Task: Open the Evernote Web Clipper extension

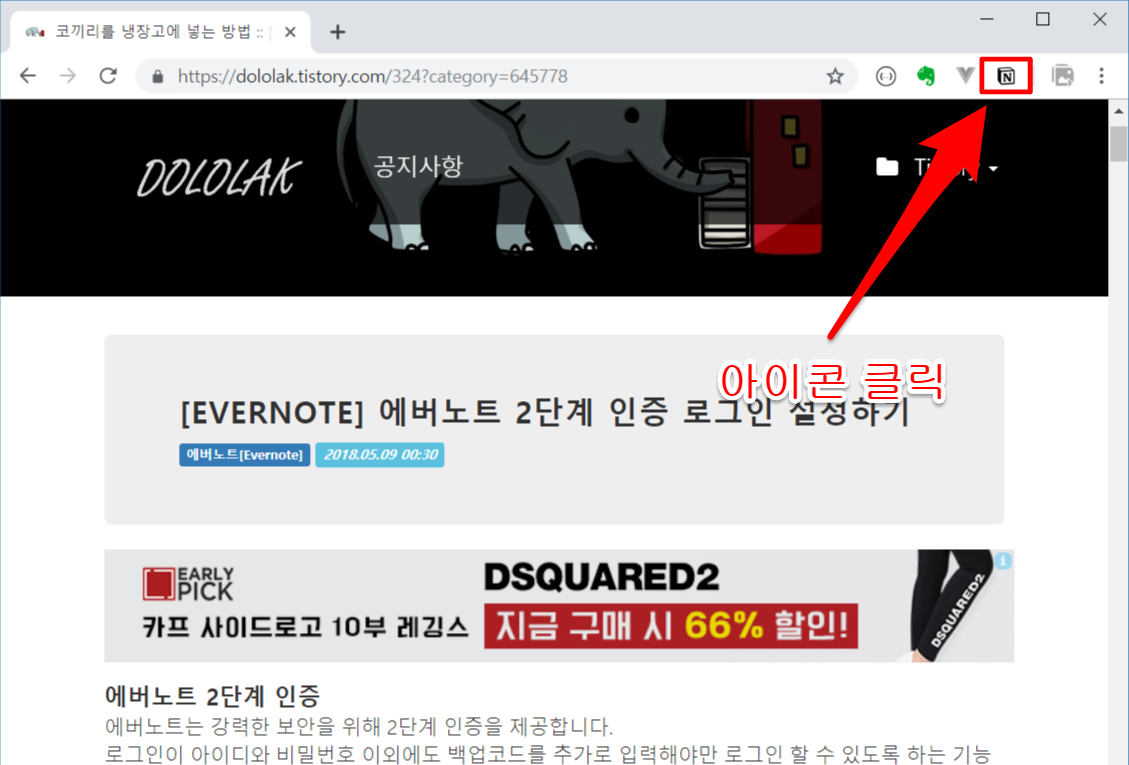Action: tap(926, 76)
